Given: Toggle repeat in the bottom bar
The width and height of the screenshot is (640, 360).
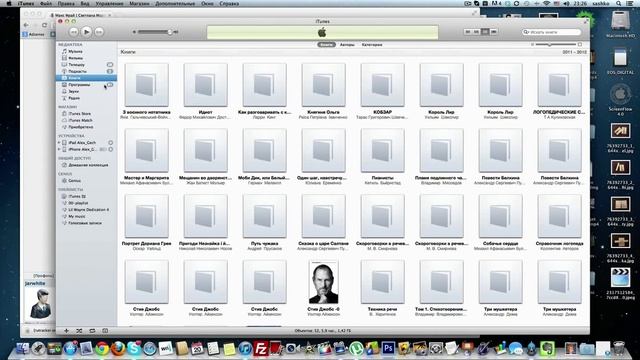Looking at the screenshot, I should pos(92,331).
